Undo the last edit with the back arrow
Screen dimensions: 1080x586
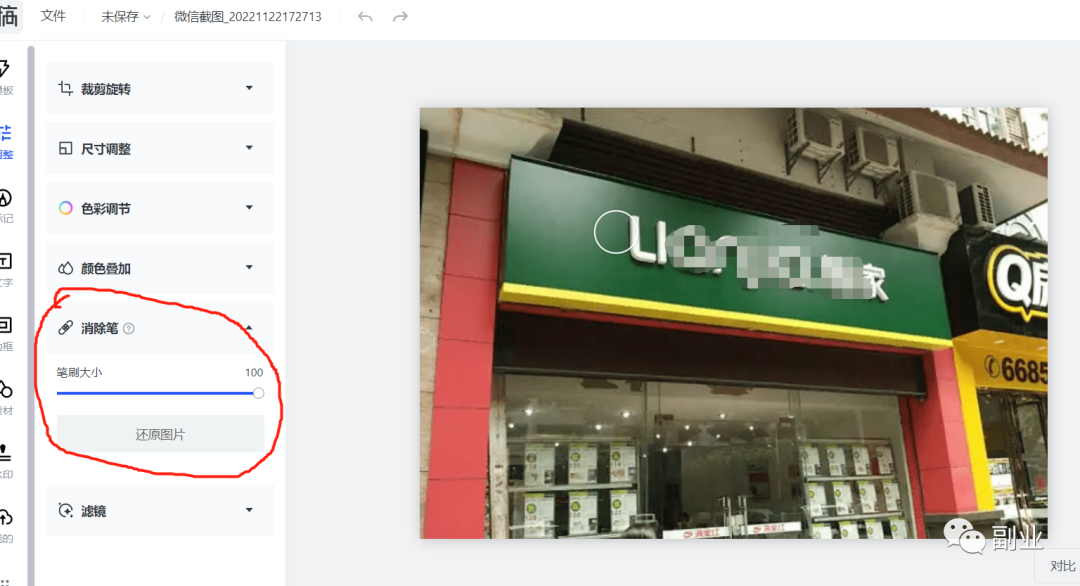365,17
